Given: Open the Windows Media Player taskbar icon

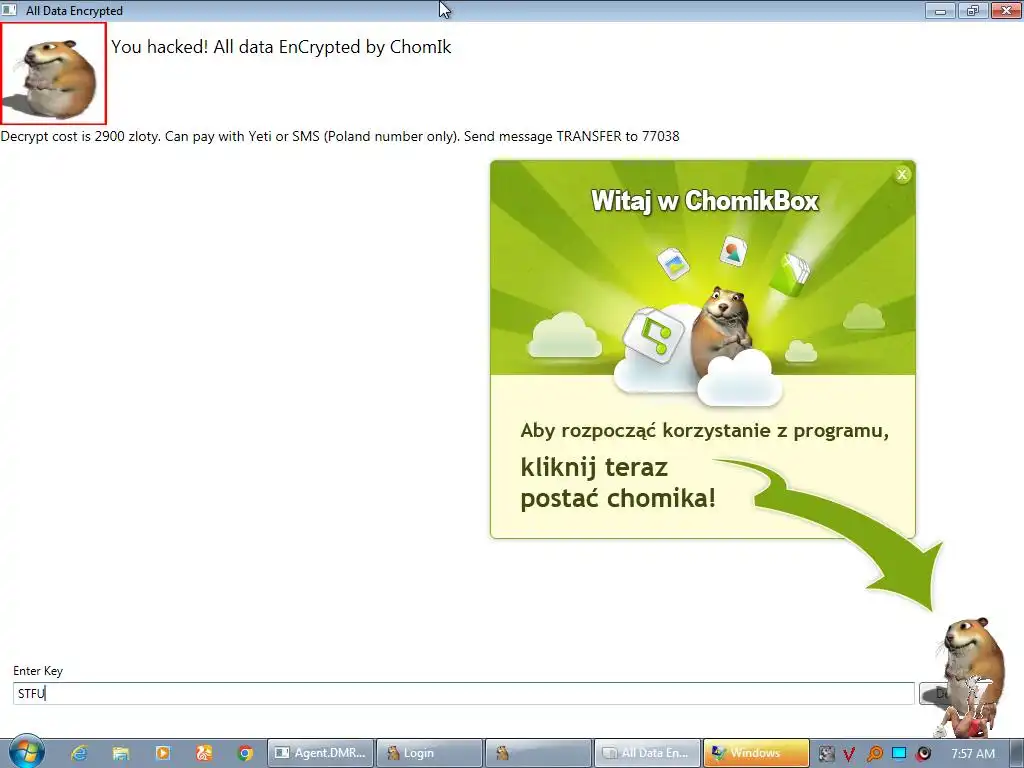Looking at the screenshot, I should coord(163,753).
